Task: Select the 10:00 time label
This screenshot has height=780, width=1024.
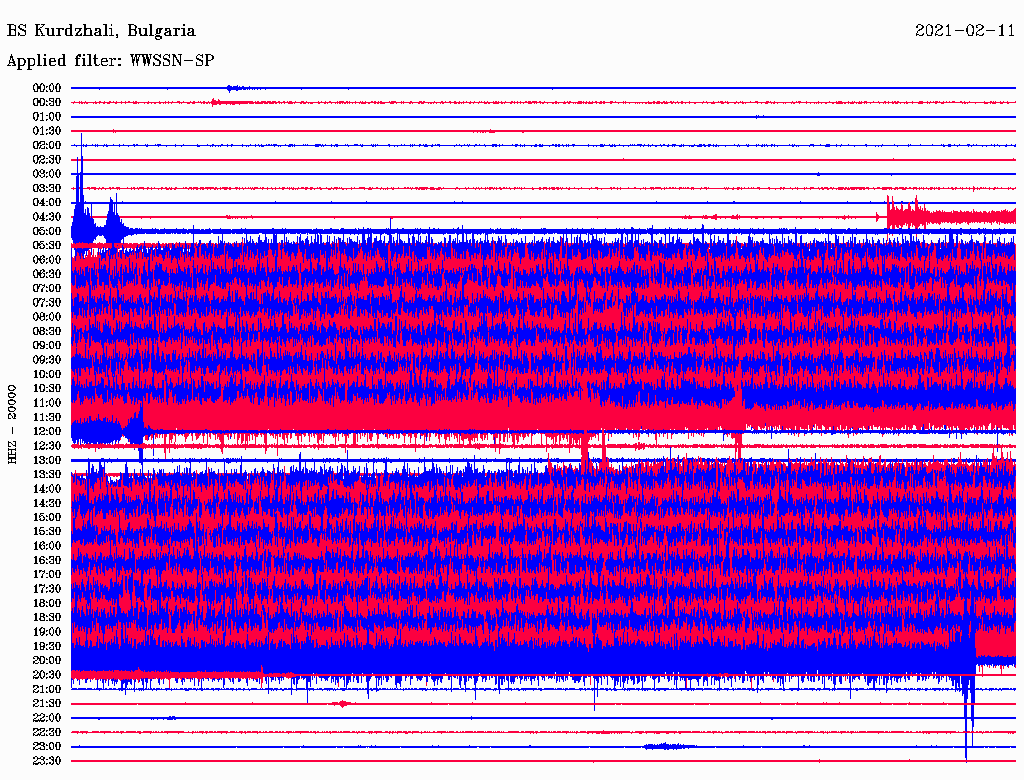Action: pyautogui.click(x=47, y=374)
